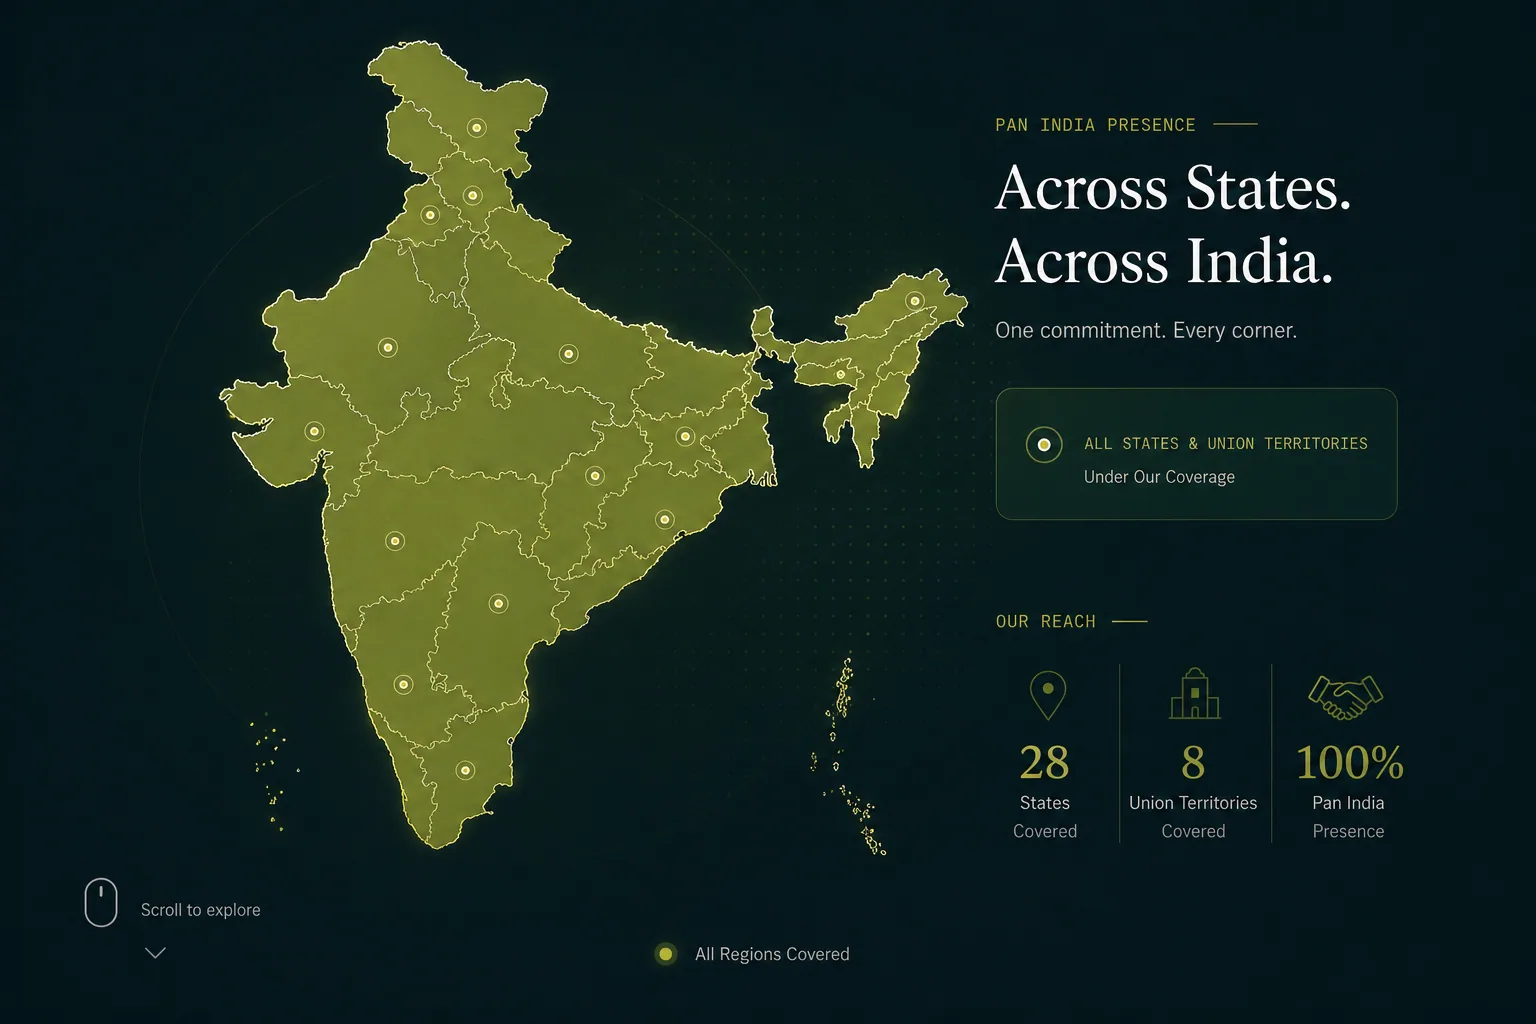
Task: Click One commitment. Every corner. tagline
Action: pos(1146,331)
